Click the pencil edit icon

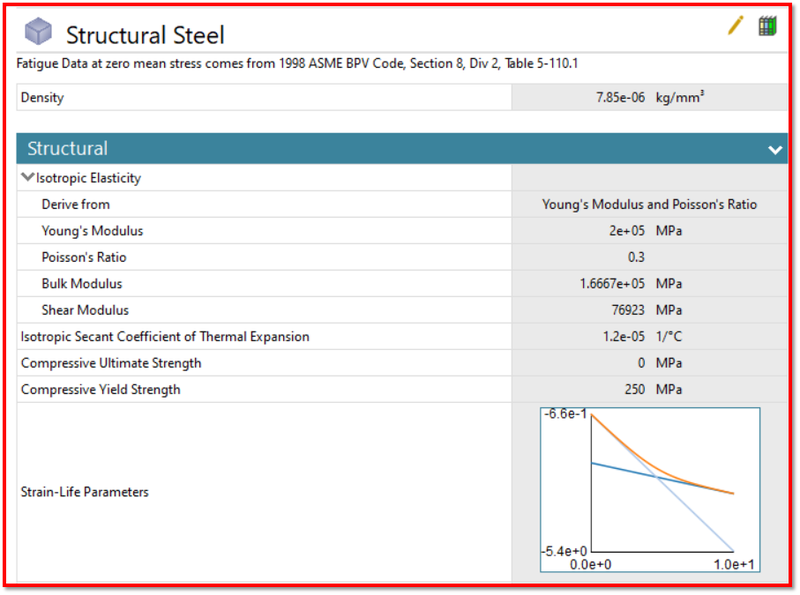pyautogui.click(x=735, y=26)
